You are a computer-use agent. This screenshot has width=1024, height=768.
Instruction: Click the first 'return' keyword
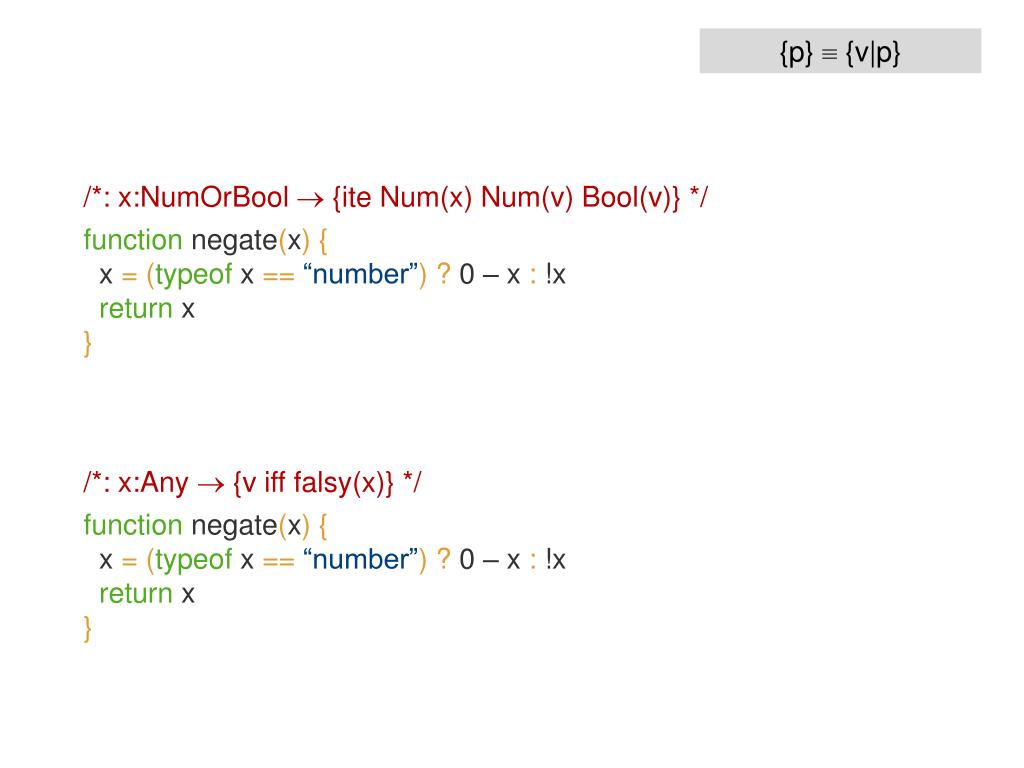(136, 309)
